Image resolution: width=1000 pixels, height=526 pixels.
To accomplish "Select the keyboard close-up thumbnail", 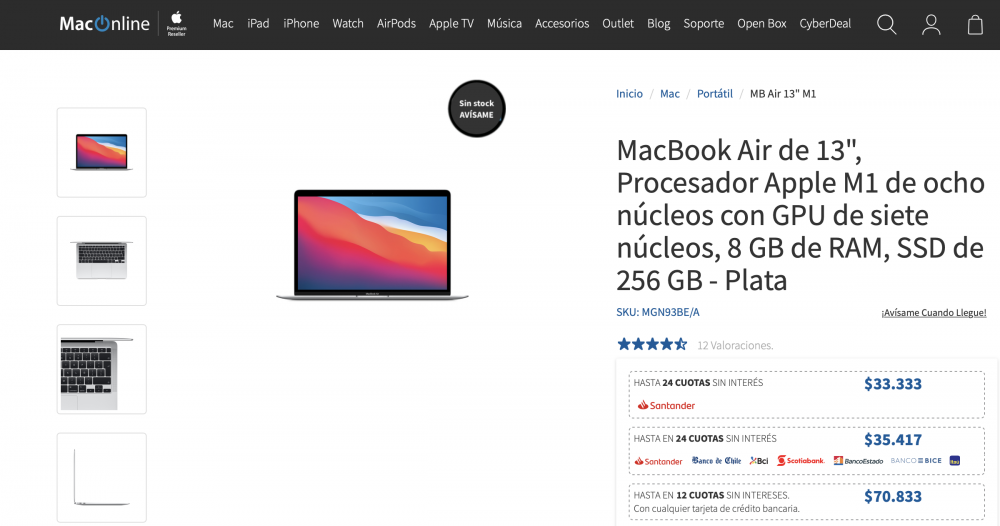I will [101, 369].
